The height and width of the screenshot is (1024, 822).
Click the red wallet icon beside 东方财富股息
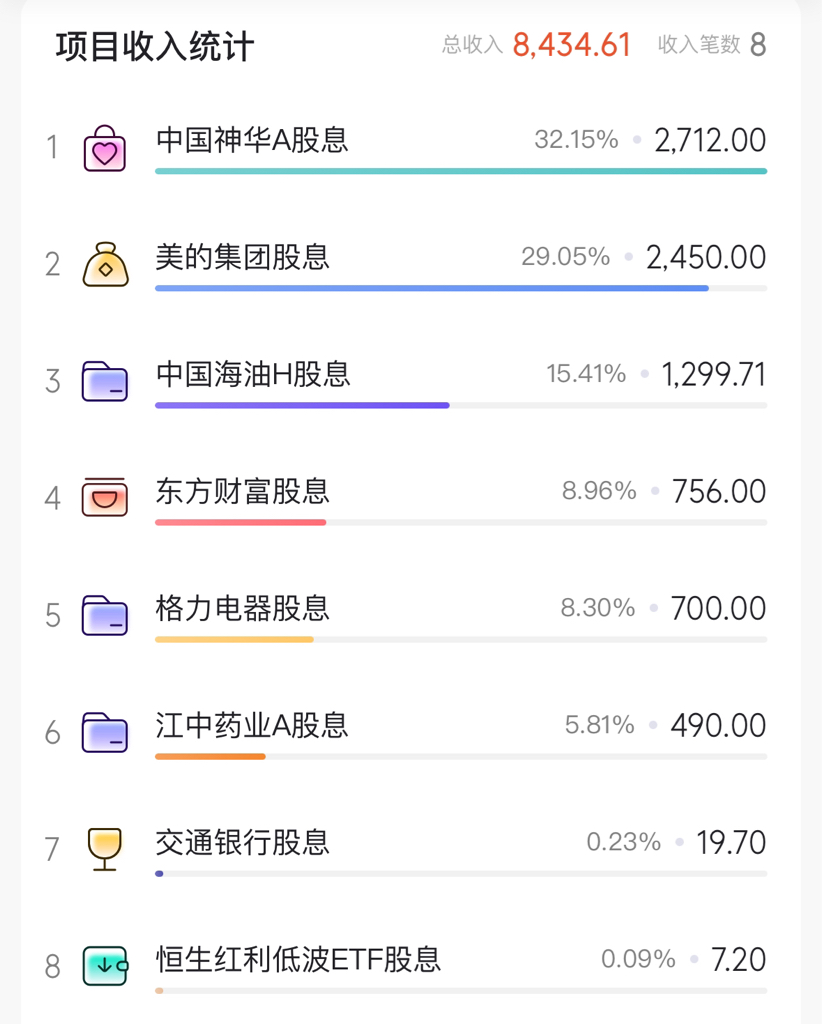104,497
